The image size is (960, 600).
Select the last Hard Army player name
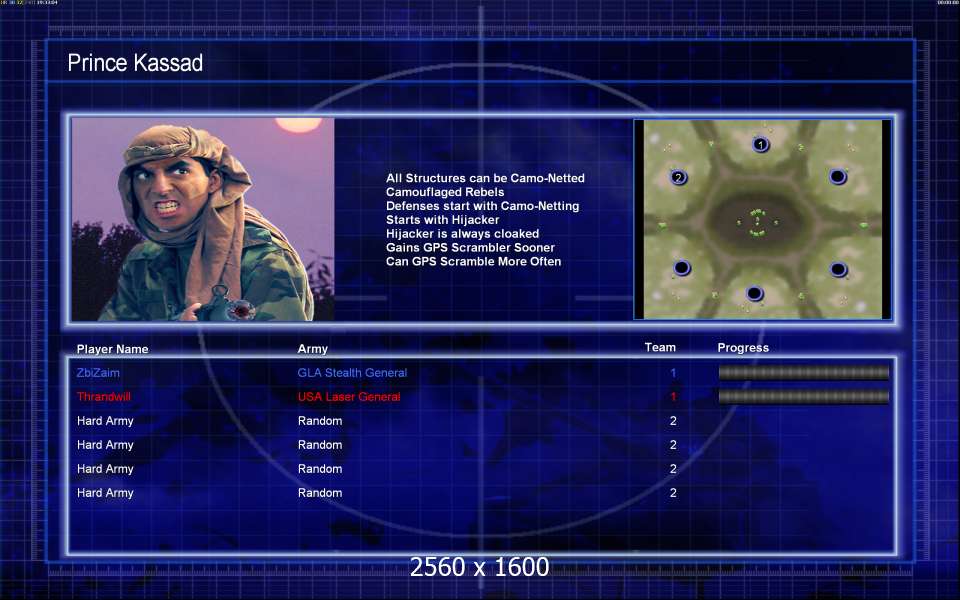pyautogui.click(x=105, y=493)
